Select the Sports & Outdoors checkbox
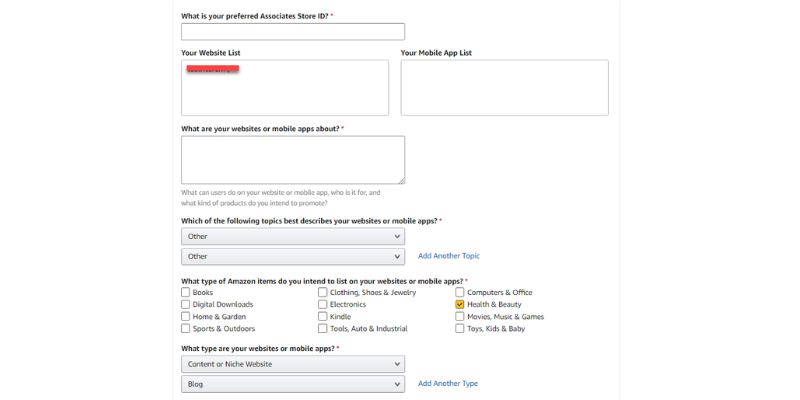800x400 pixels. tap(186, 328)
